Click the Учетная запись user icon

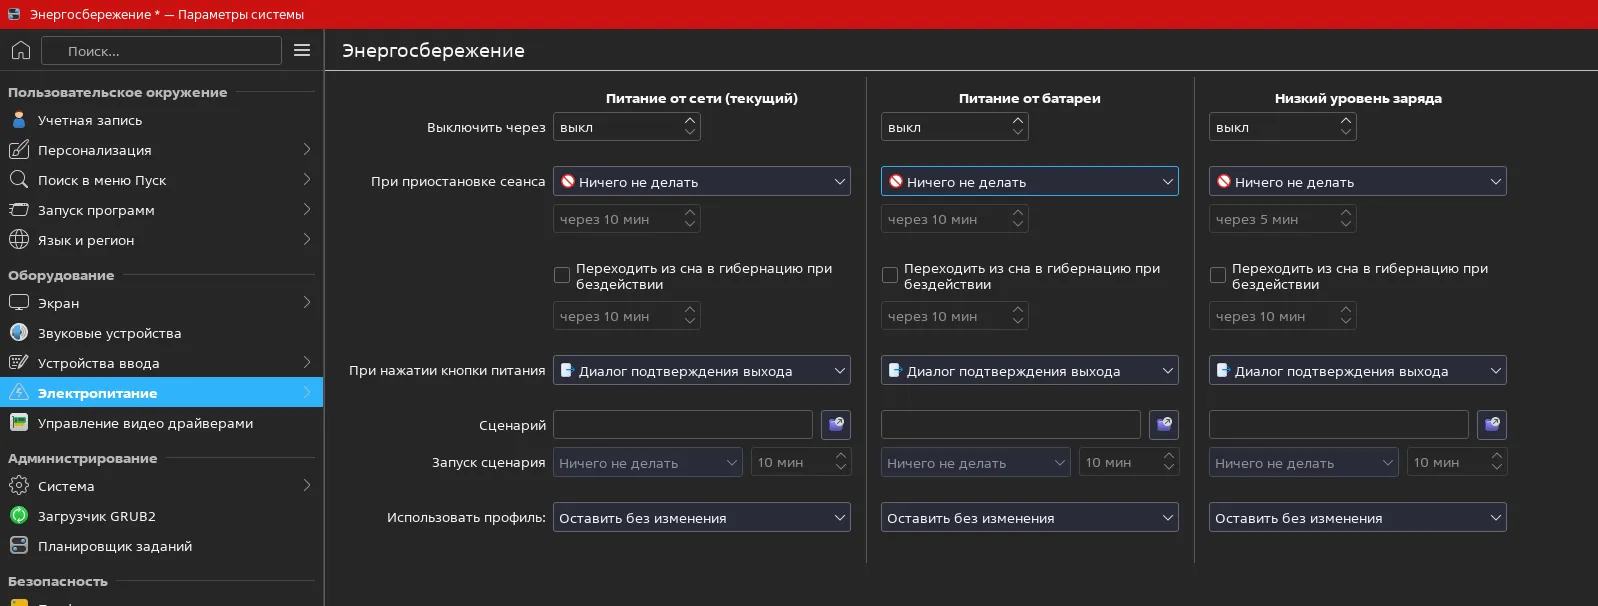coord(19,120)
